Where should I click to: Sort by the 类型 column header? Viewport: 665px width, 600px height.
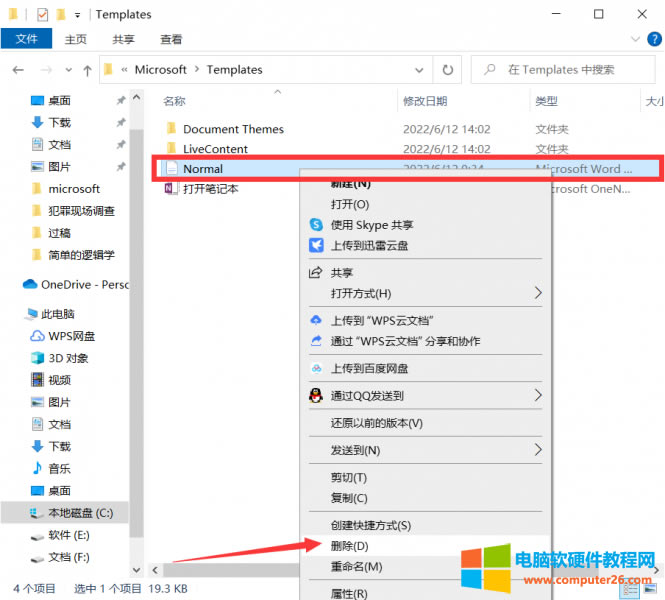coord(546,101)
